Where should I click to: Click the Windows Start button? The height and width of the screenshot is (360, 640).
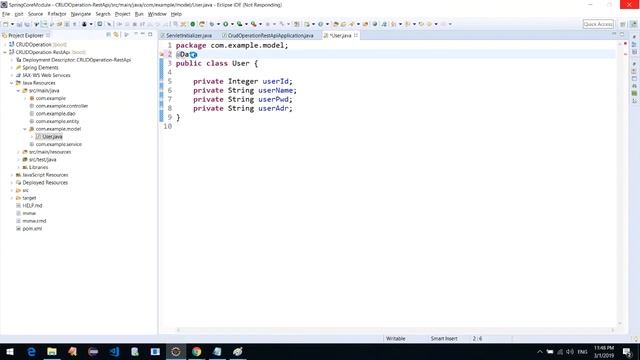click(x=10, y=351)
